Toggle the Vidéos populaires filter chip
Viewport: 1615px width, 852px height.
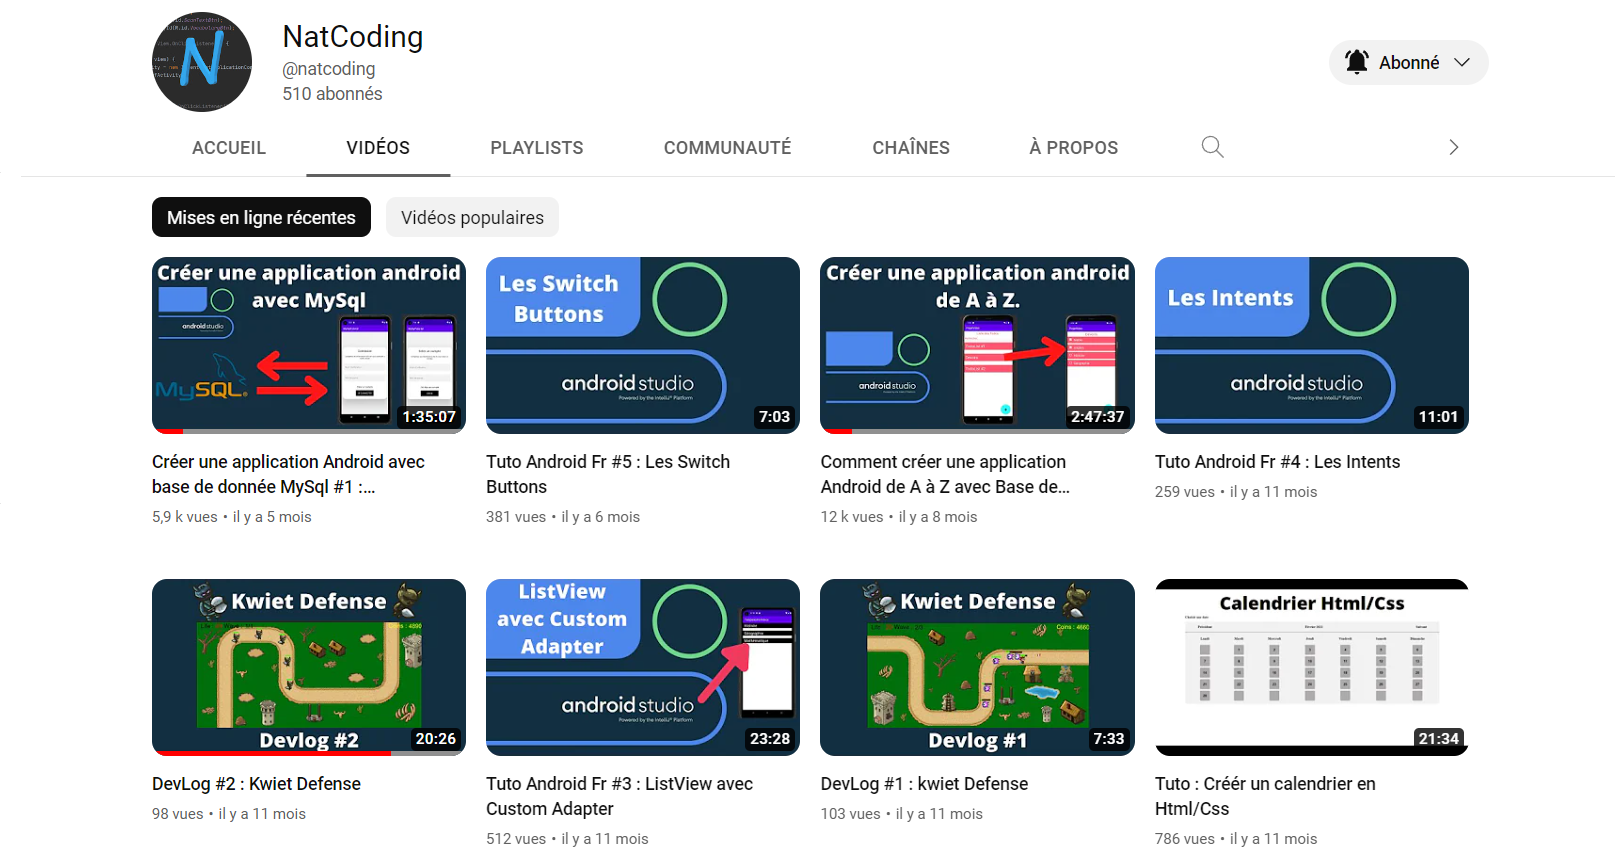472,218
